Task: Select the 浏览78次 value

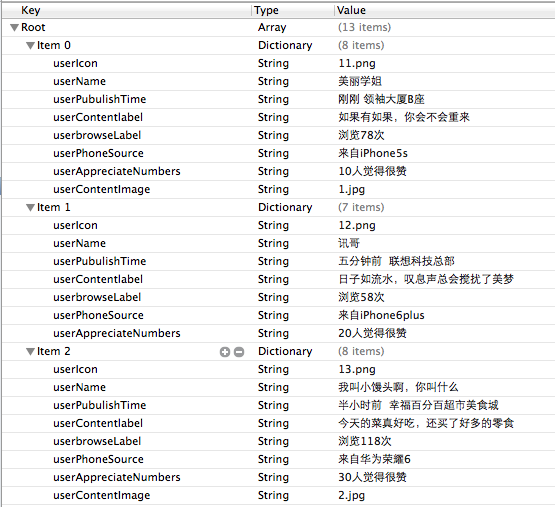Action: pyautogui.click(x=361, y=135)
